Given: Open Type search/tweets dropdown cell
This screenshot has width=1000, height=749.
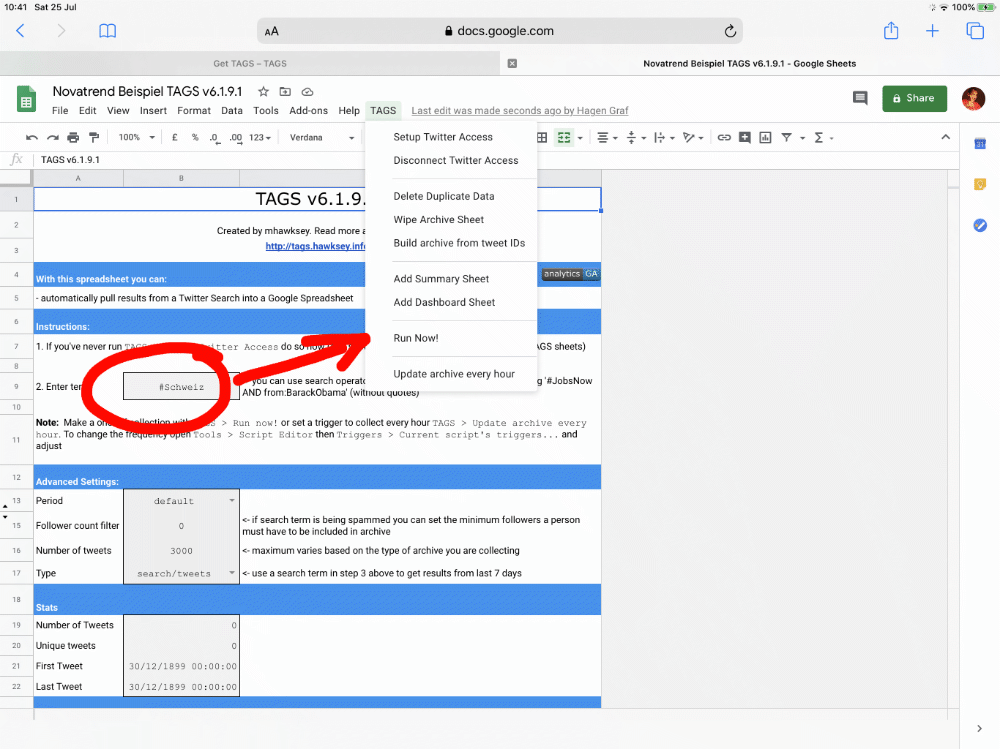Looking at the screenshot, I should pyautogui.click(x=181, y=573).
